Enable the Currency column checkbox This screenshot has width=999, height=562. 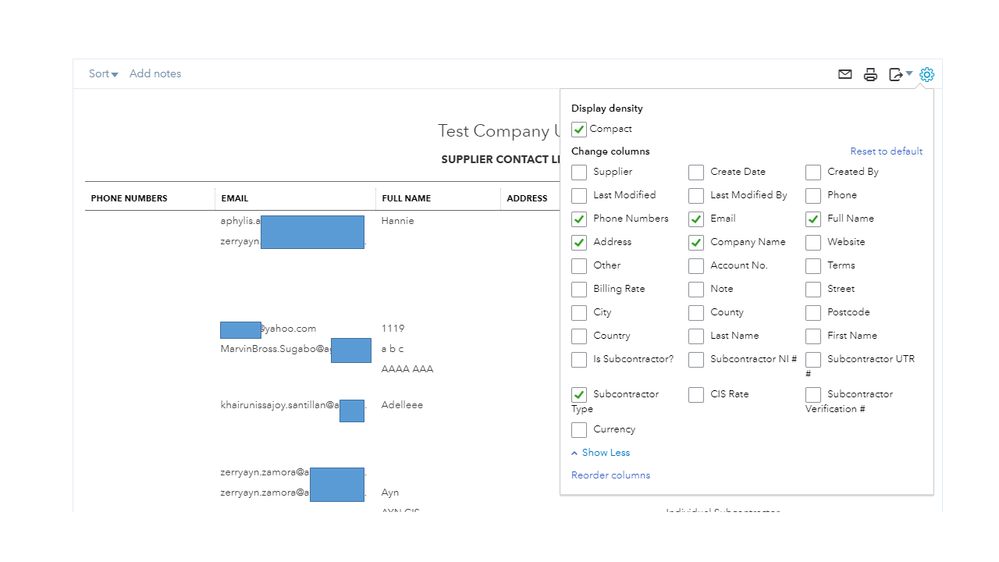579,430
